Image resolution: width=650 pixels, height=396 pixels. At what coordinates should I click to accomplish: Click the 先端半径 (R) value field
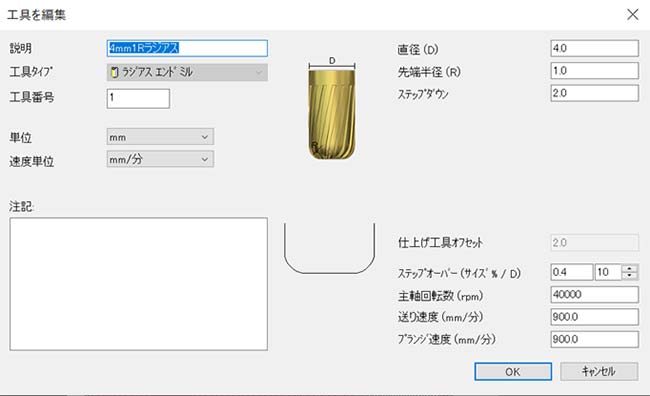[x=594, y=70]
